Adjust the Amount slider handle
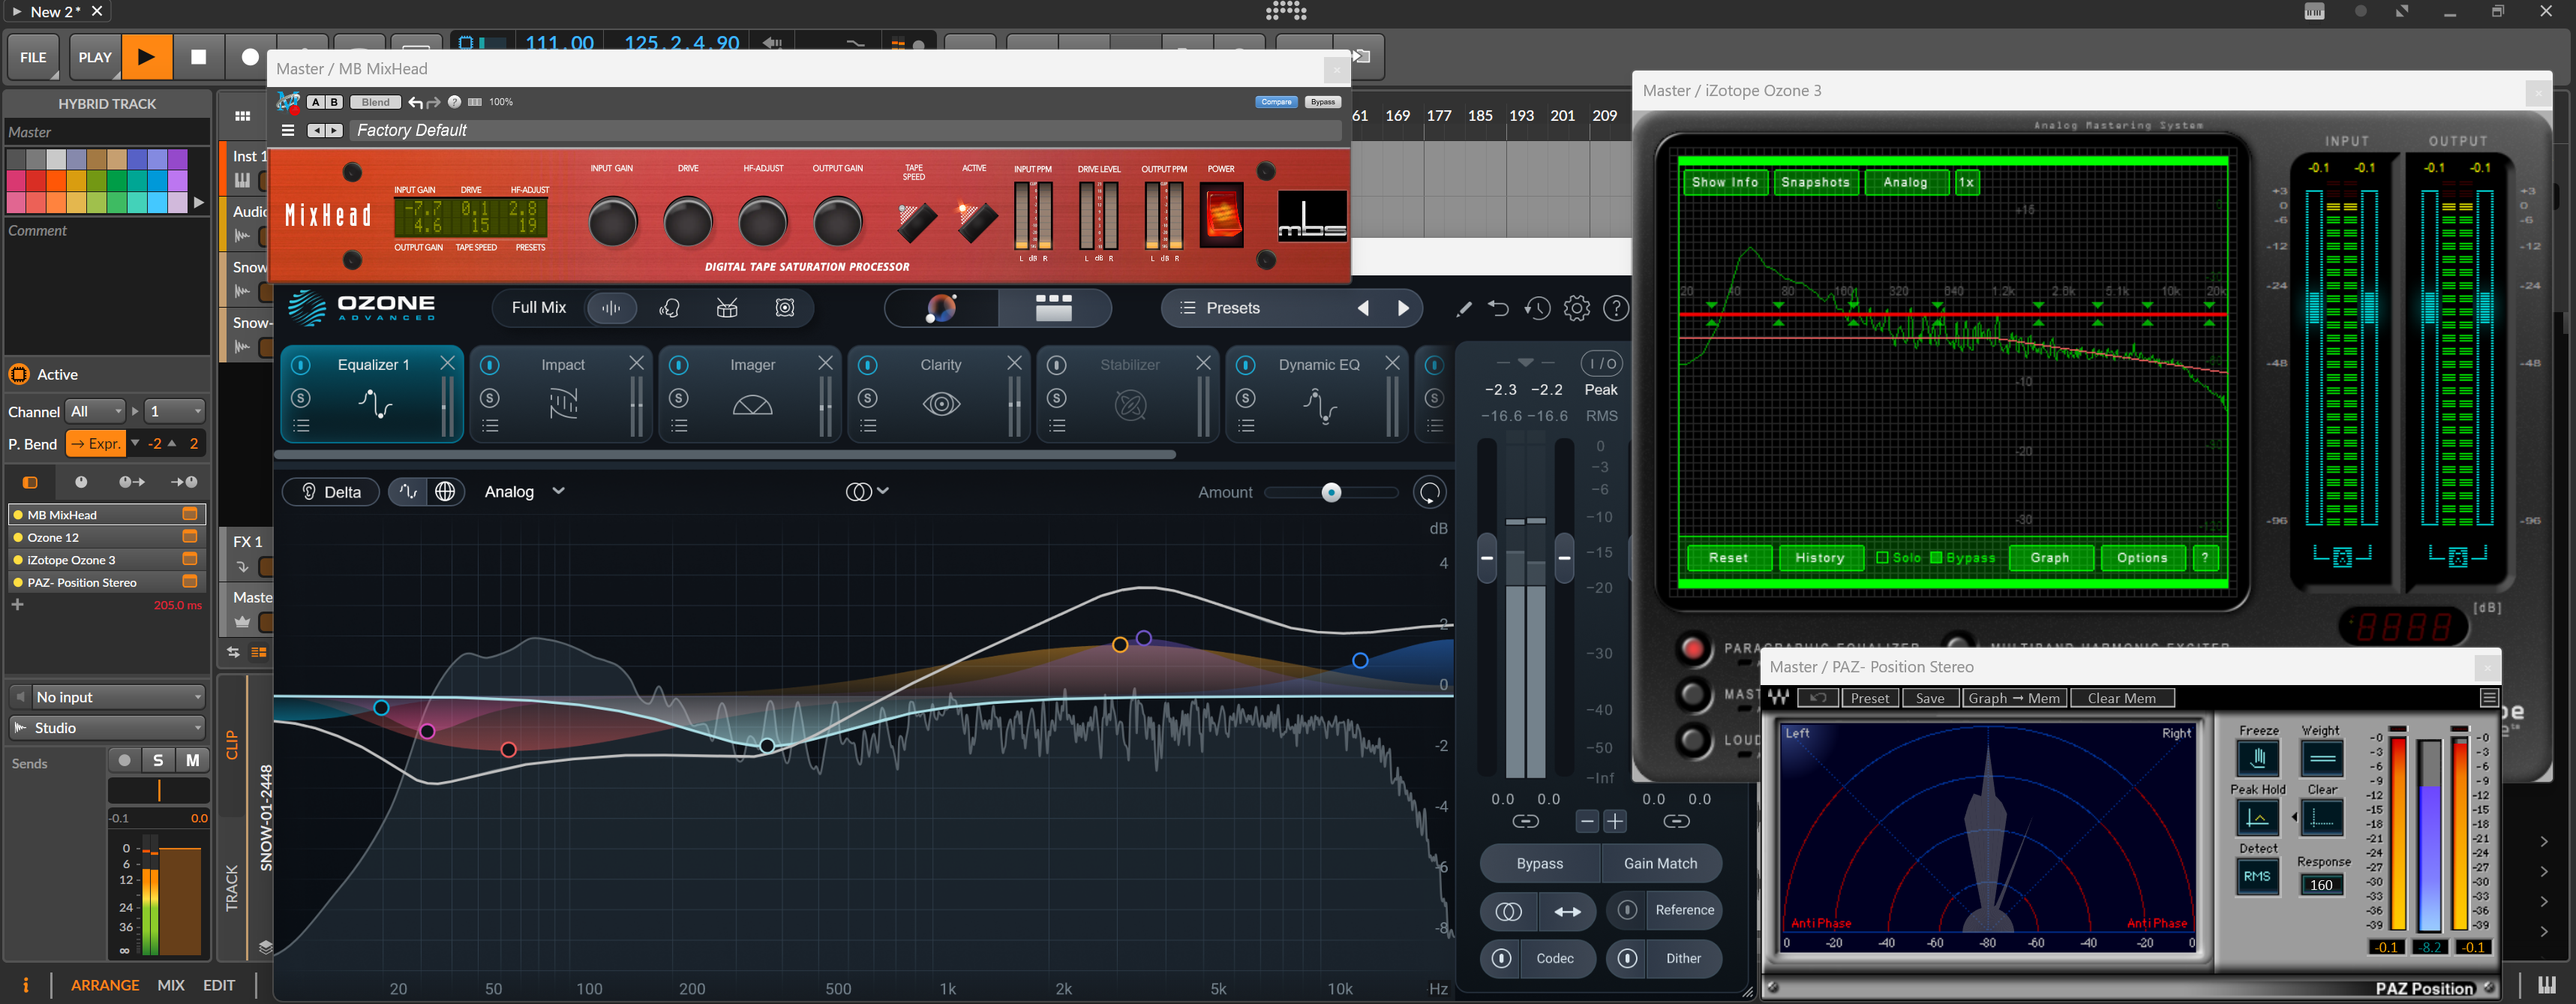The image size is (2576, 1004). [1331, 492]
